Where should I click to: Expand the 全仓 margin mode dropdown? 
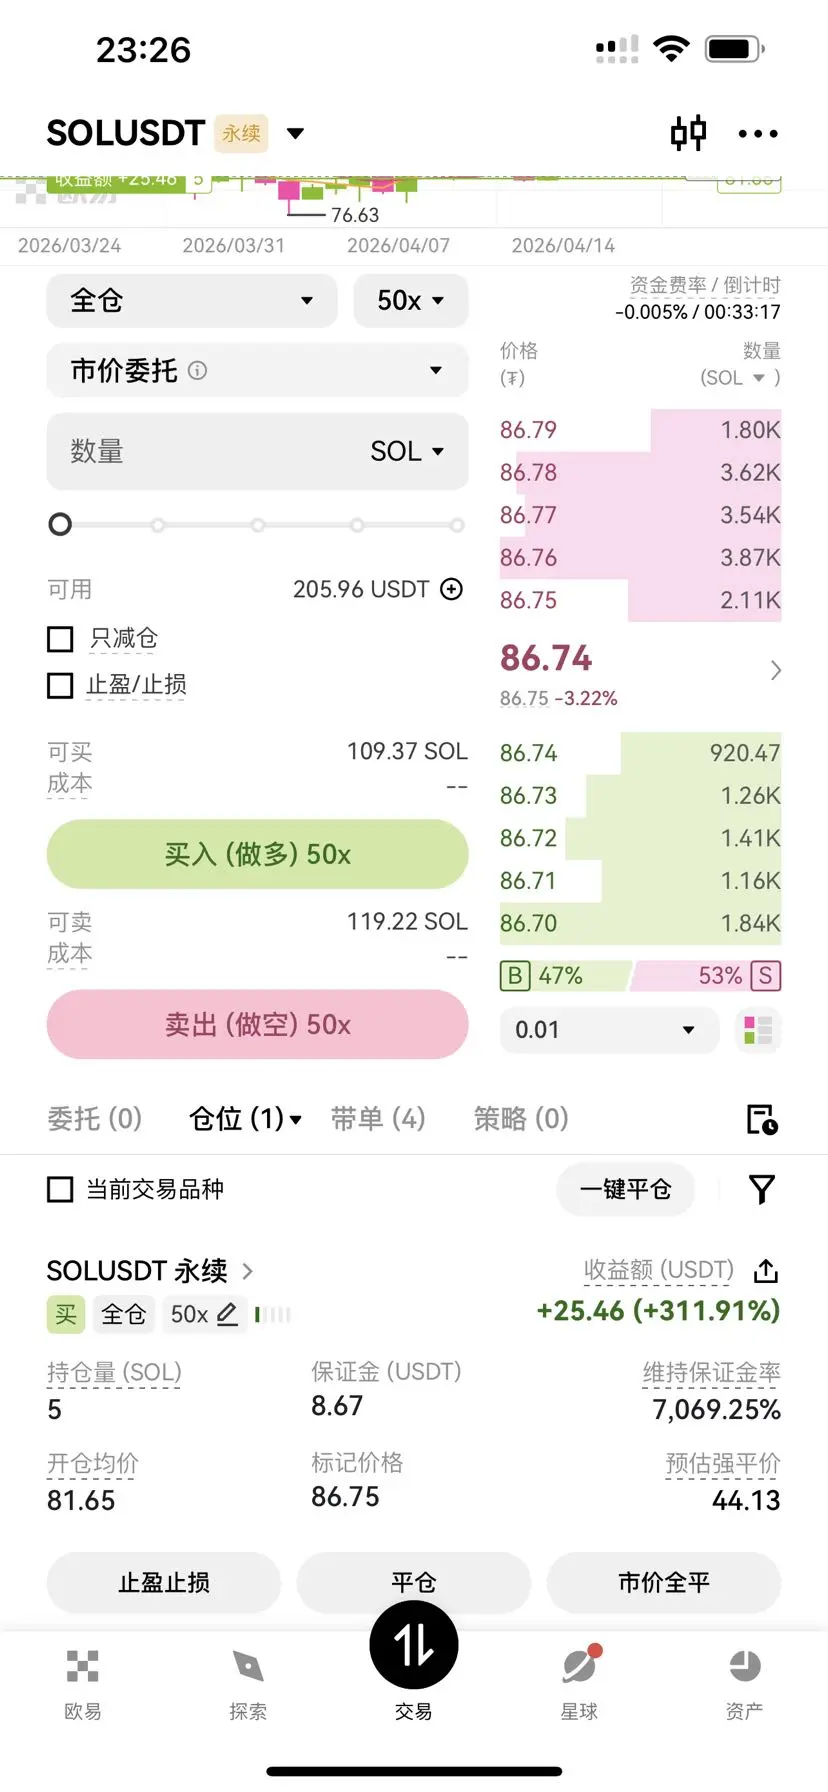pos(192,301)
